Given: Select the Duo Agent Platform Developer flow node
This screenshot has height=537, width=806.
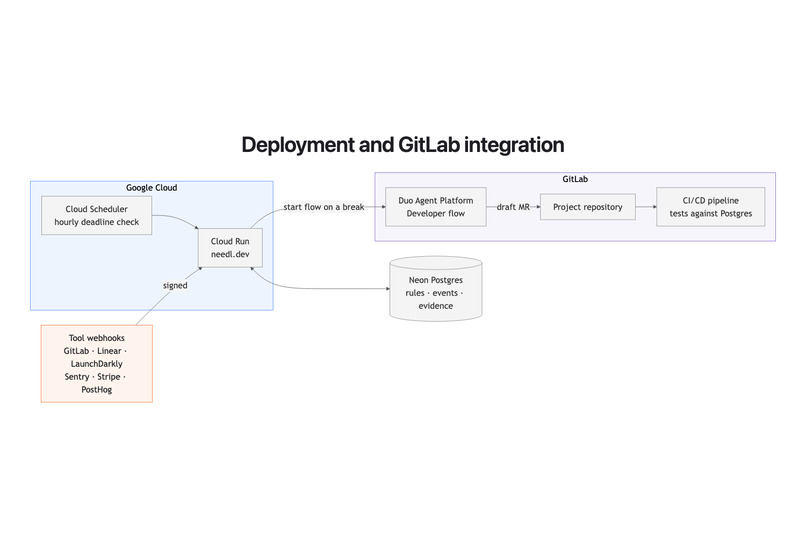Looking at the screenshot, I should tap(436, 207).
